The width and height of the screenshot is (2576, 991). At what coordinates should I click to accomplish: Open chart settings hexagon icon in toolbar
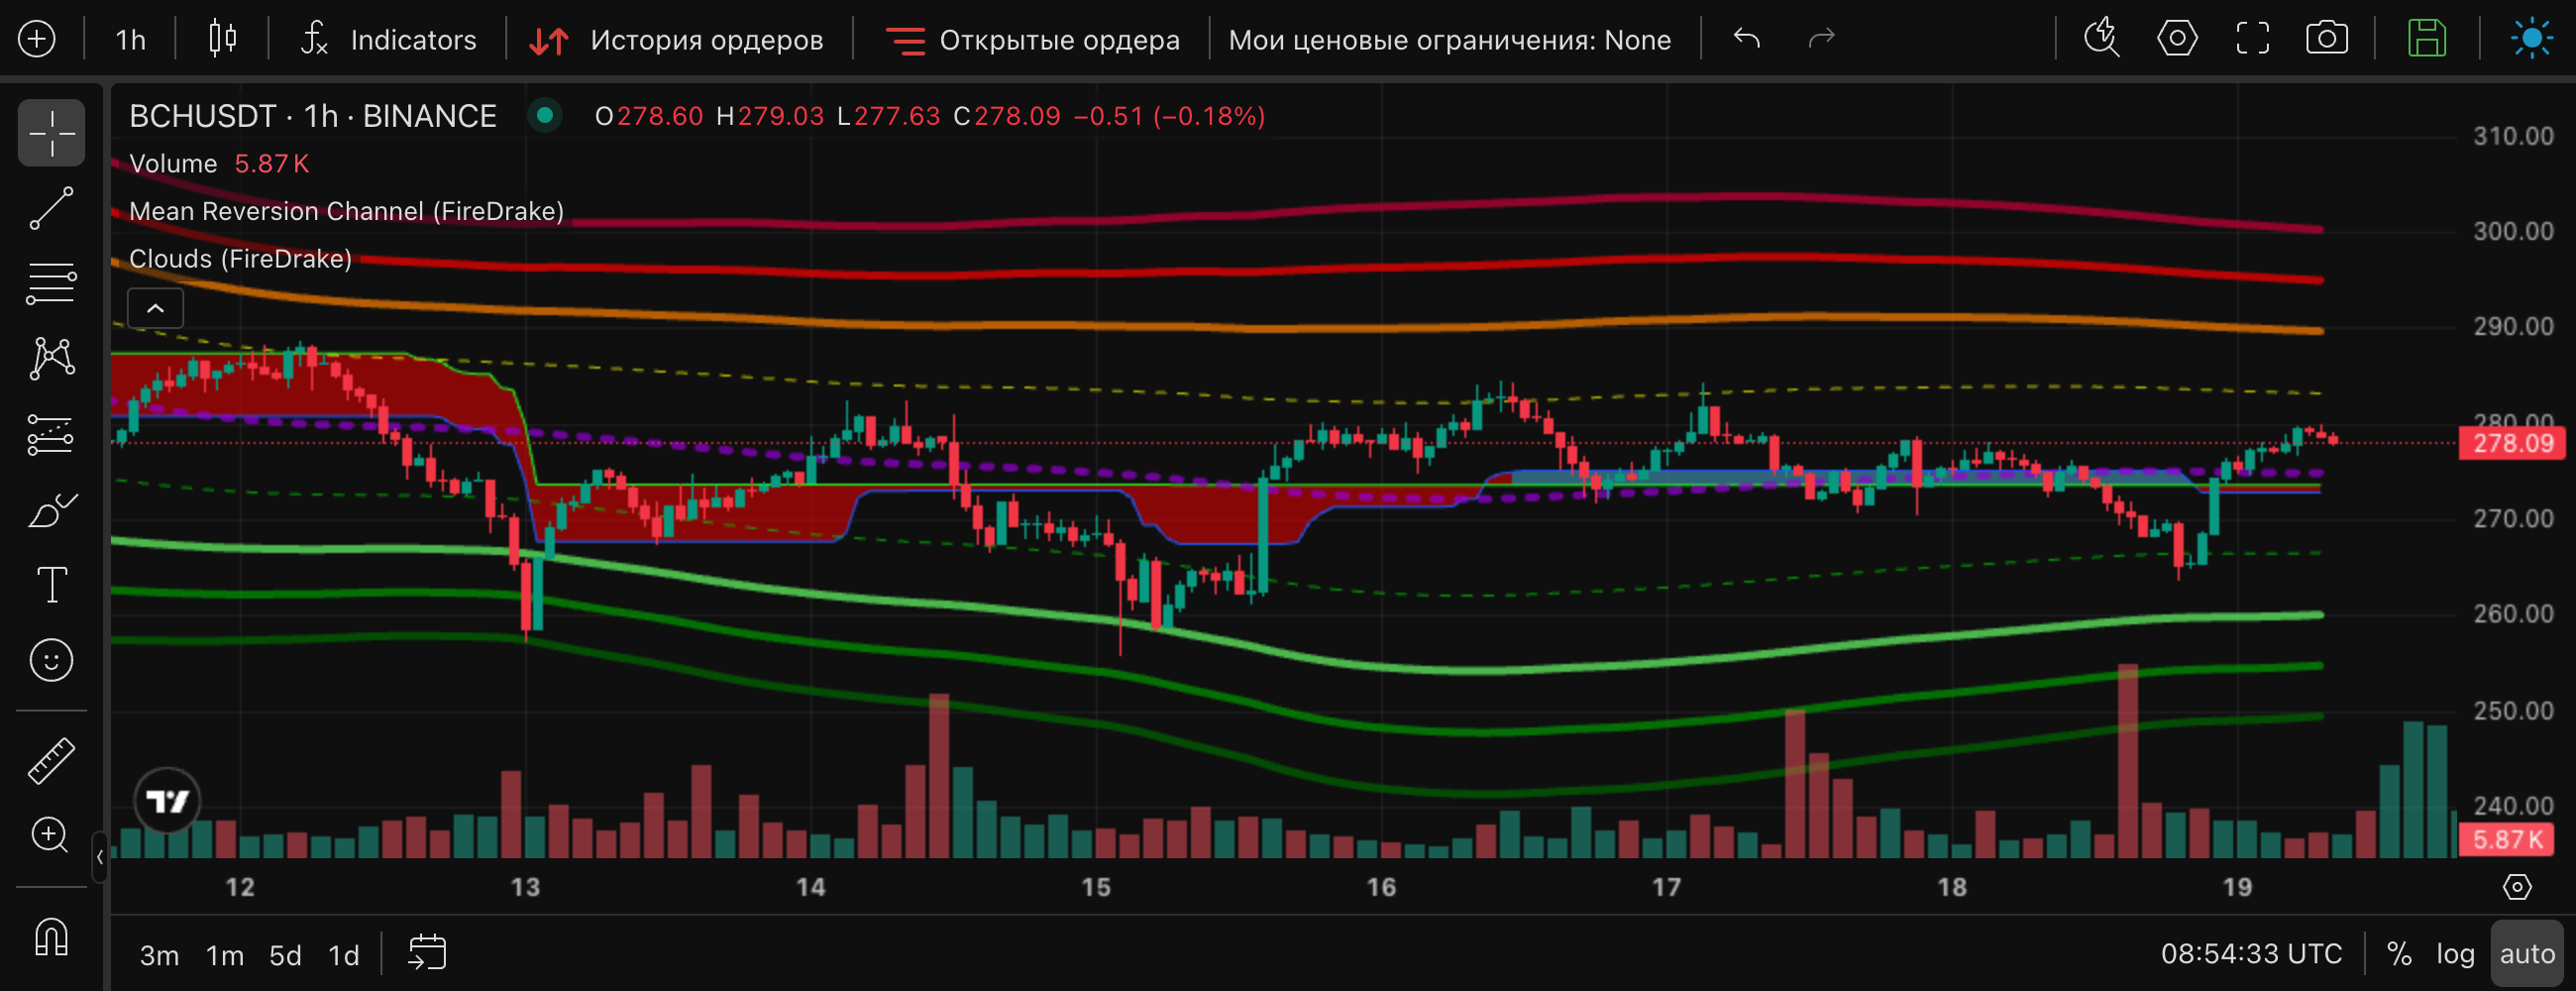[2177, 39]
